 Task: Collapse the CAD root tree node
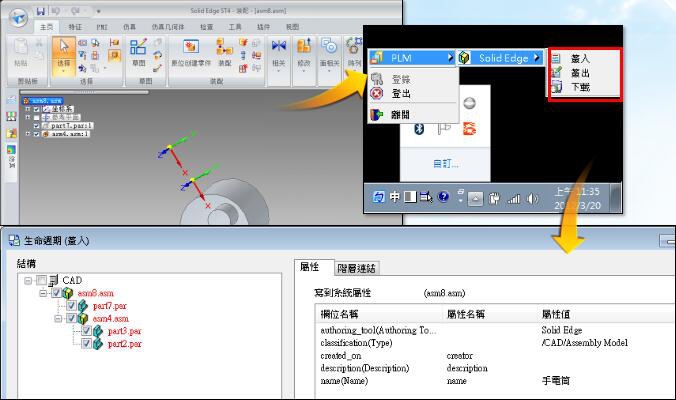pyautogui.click(x=28, y=280)
